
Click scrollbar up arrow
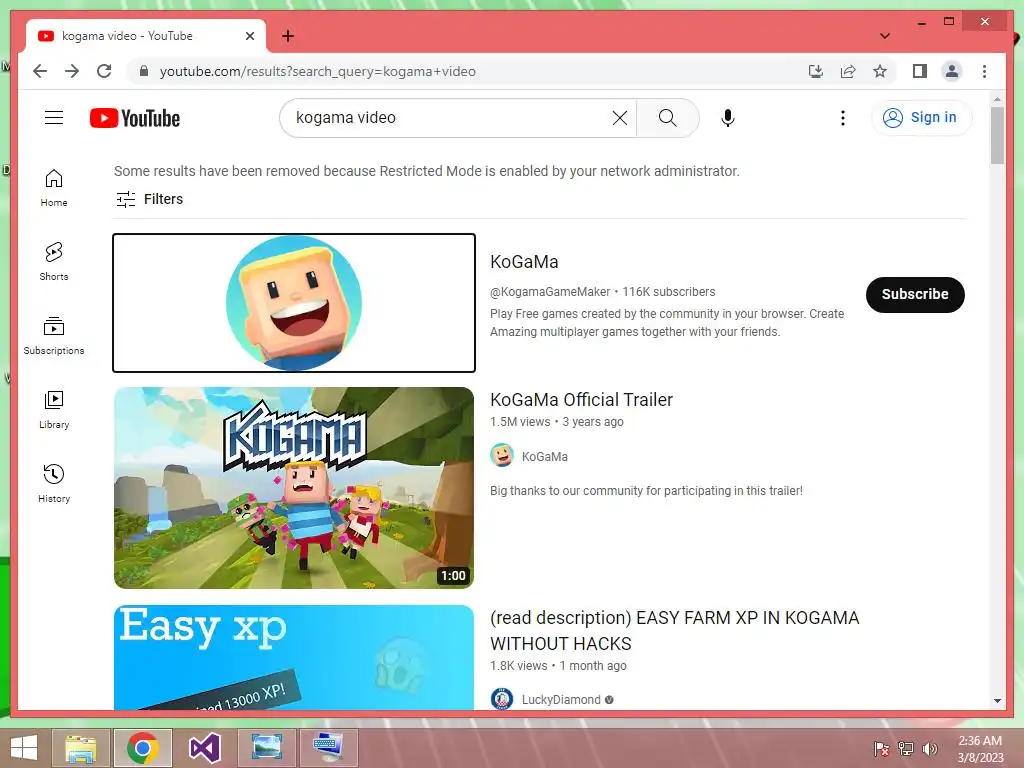pos(997,100)
